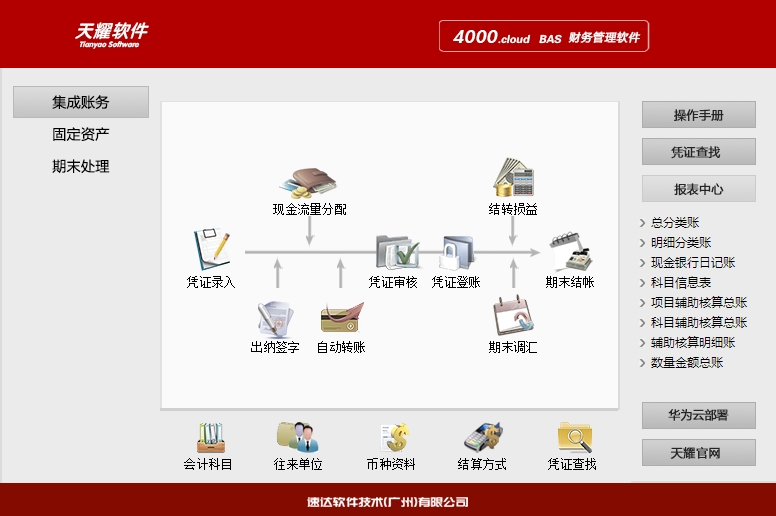Click the 现金流量分配 wallet icon
The height and width of the screenshot is (516, 776).
pyautogui.click(x=308, y=183)
